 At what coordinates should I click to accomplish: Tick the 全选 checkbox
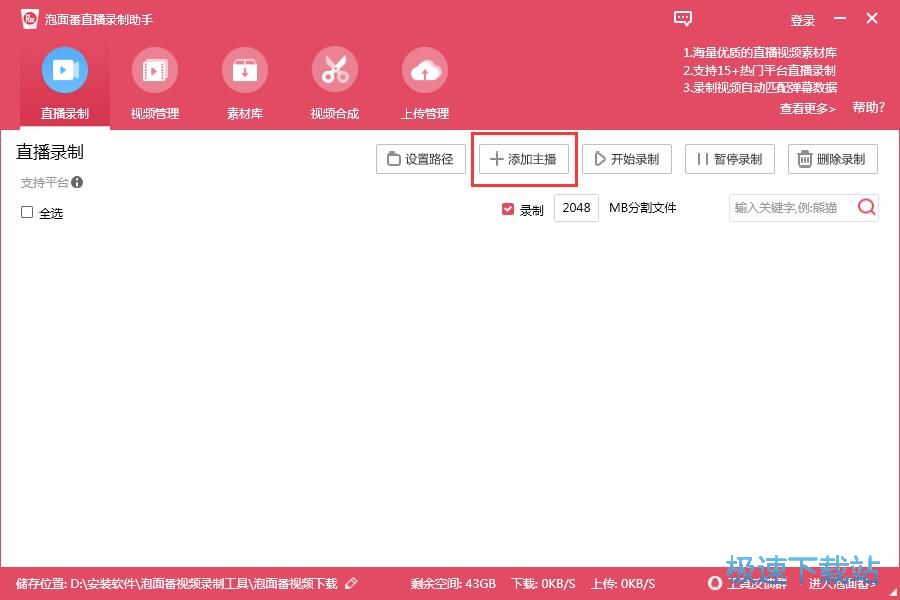click(27, 212)
